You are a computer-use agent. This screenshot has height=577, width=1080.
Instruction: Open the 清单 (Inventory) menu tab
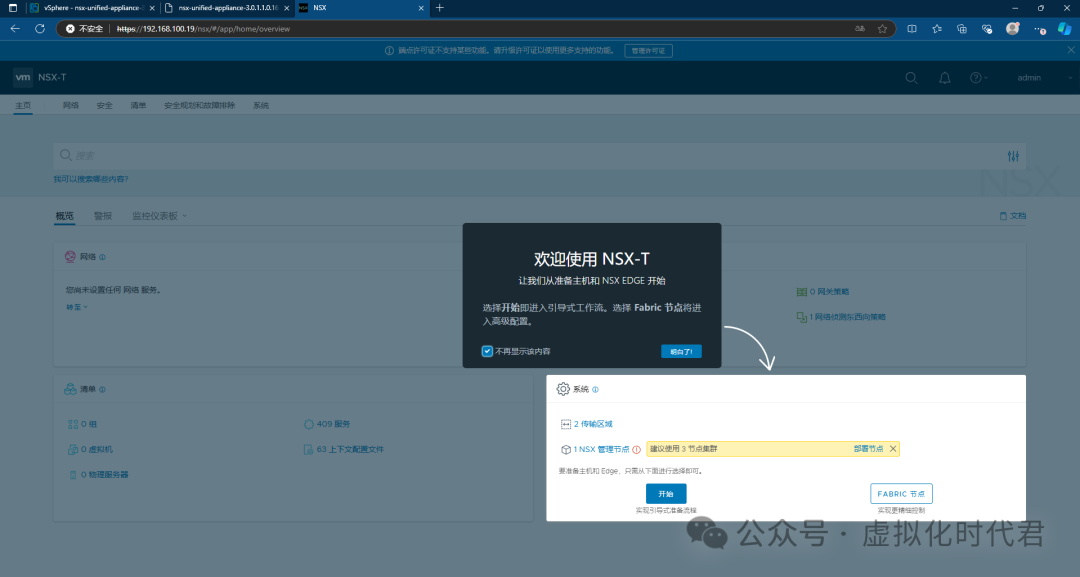[x=138, y=105]
